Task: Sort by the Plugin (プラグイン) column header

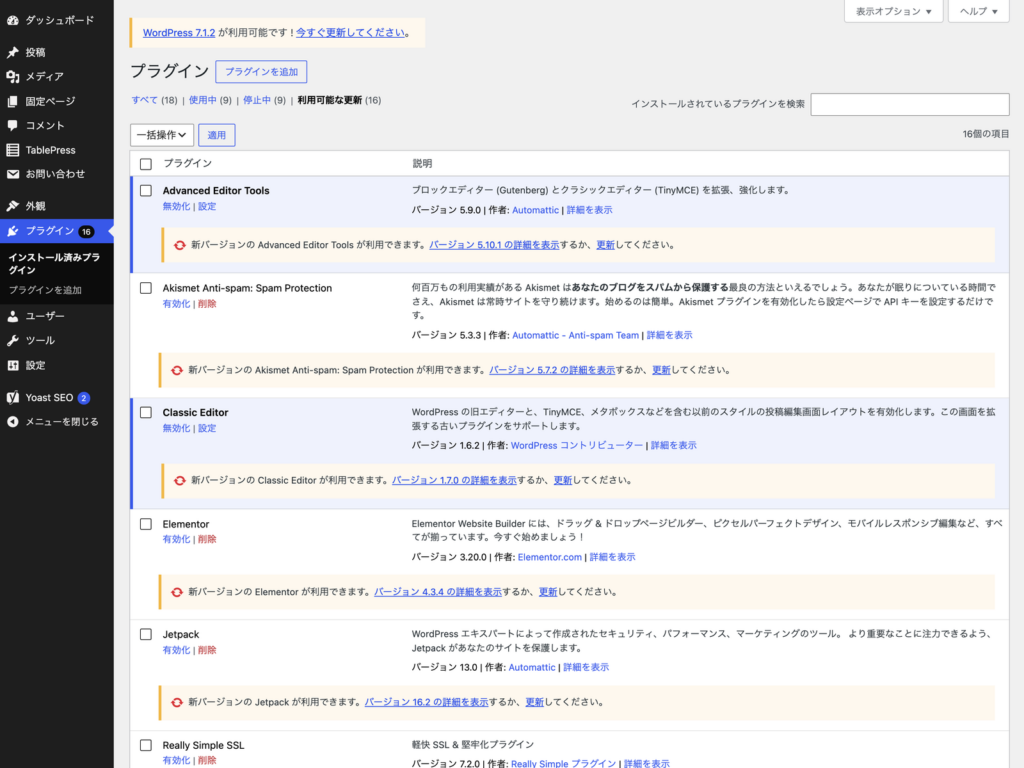Action: point(187,163)
